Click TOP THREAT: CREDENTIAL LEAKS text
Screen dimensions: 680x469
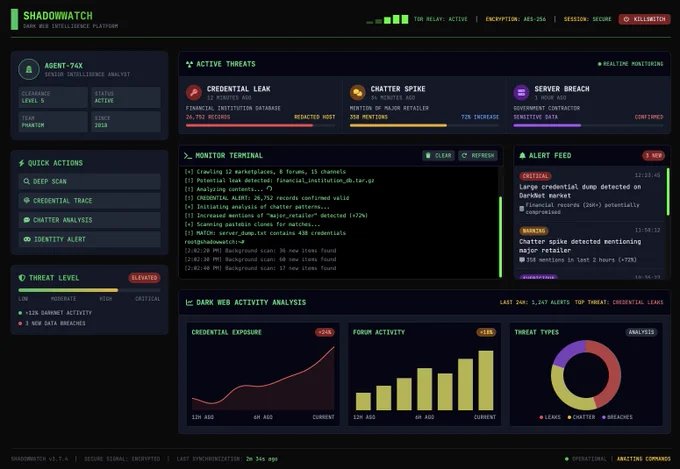(619, 302)
